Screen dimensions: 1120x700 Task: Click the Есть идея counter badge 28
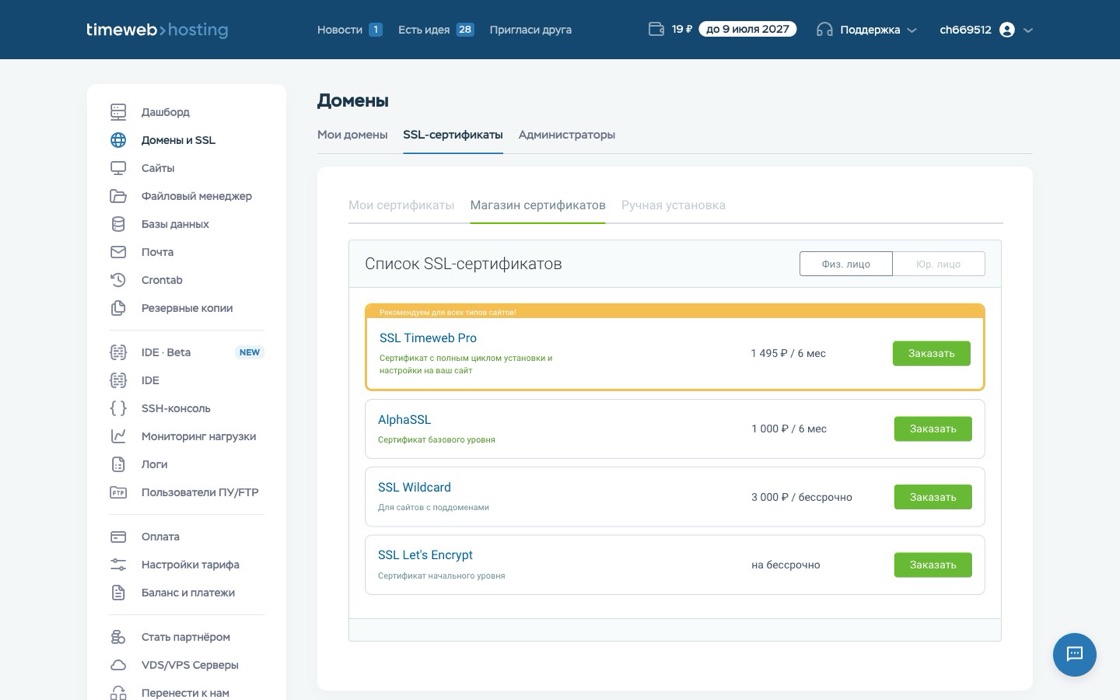(465, 29)
